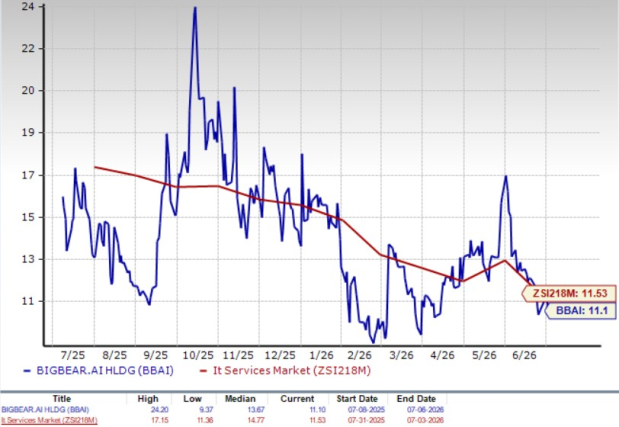Click the 2/26 x-axis label
This screenshot has width=619, height=427.
[359, 355]
